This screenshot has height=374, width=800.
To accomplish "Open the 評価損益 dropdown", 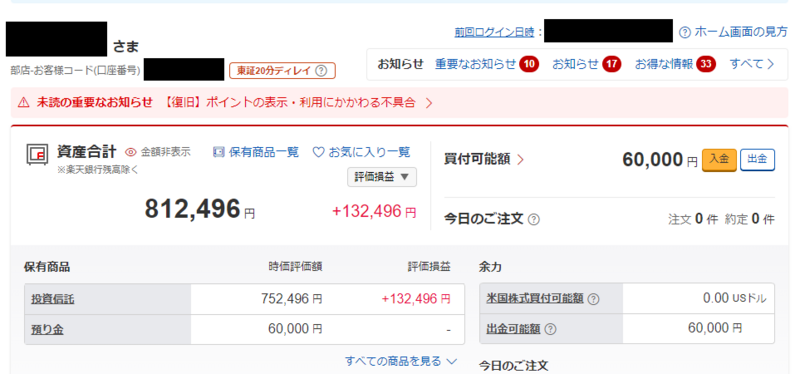I will pyautogui.click(x=382, y=177).
